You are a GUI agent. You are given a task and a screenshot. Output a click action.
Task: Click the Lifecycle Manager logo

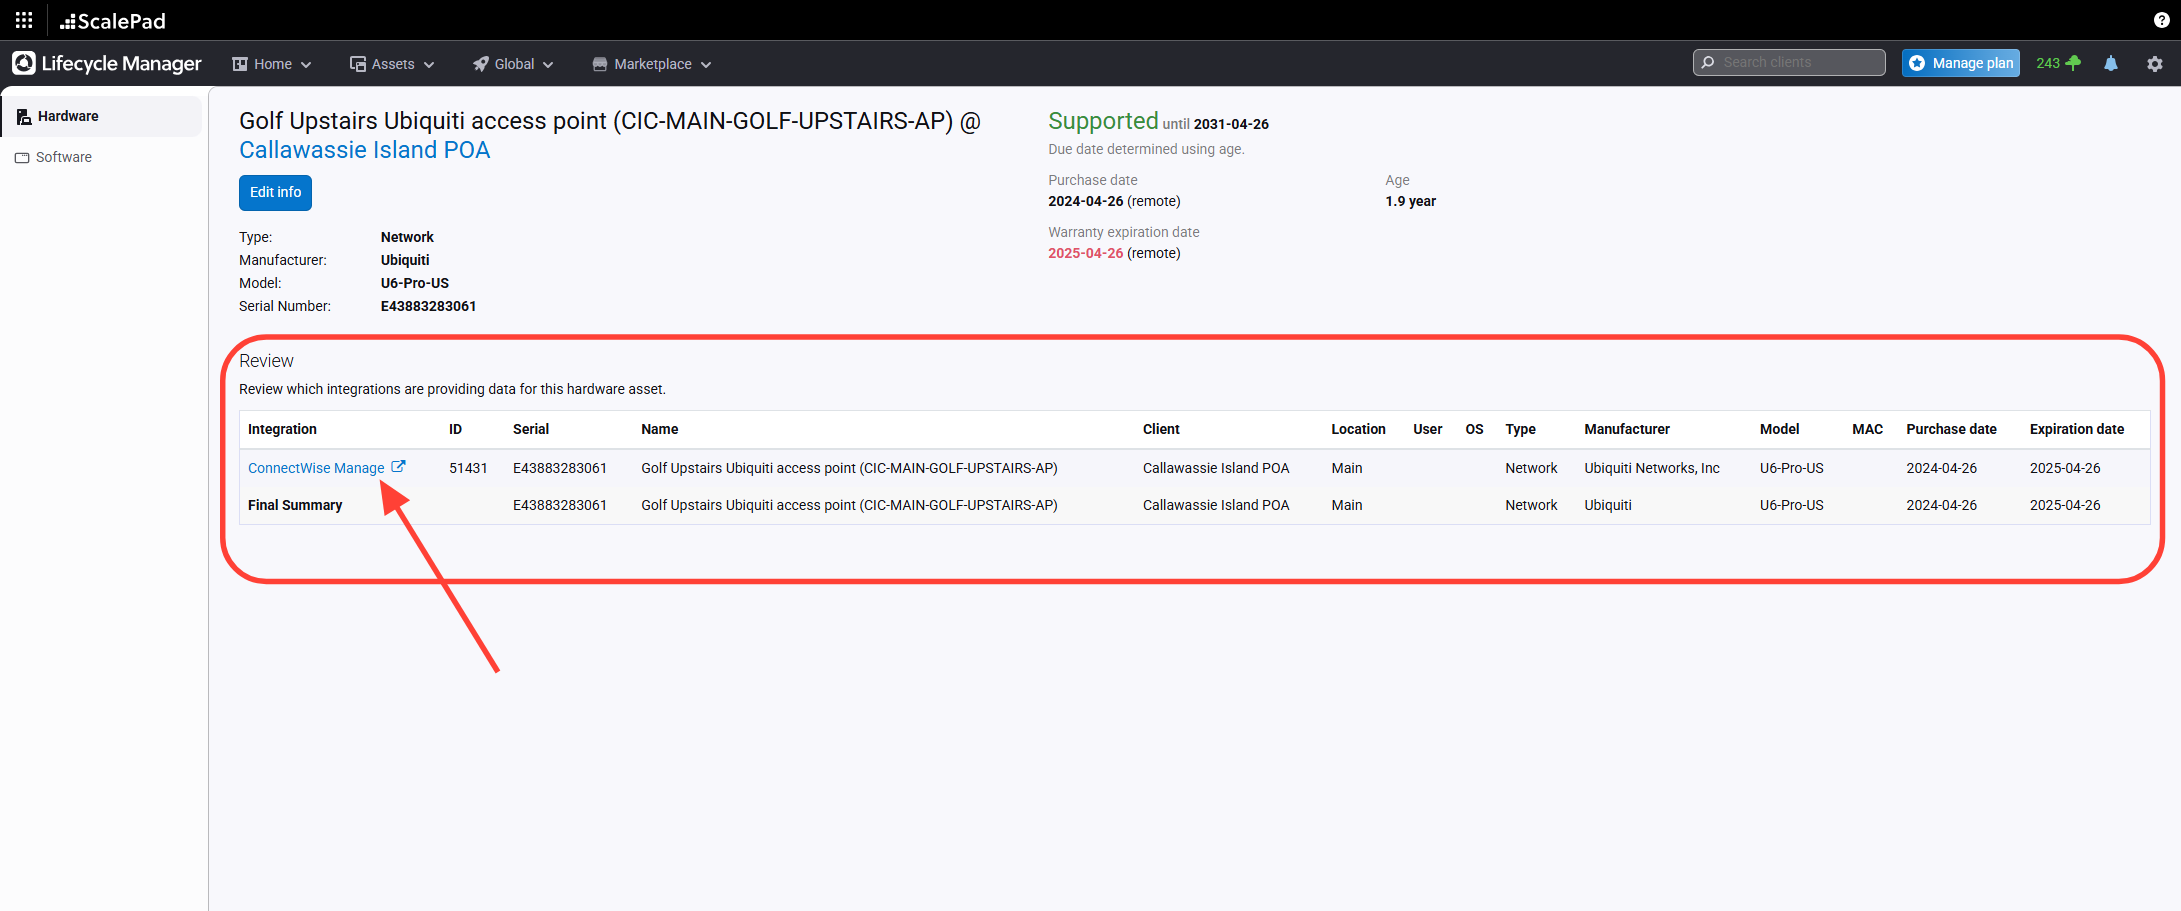pyautogui.click(x=107, y=63)
